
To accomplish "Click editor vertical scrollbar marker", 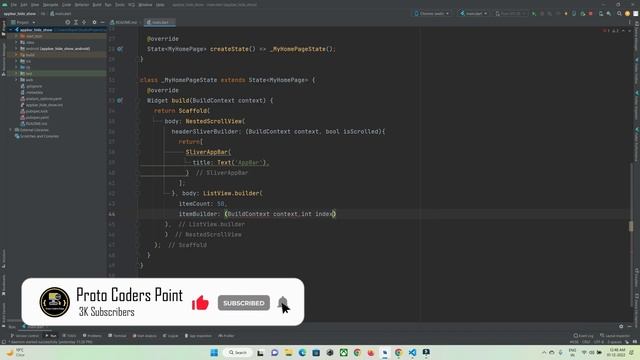I will 631,226.
